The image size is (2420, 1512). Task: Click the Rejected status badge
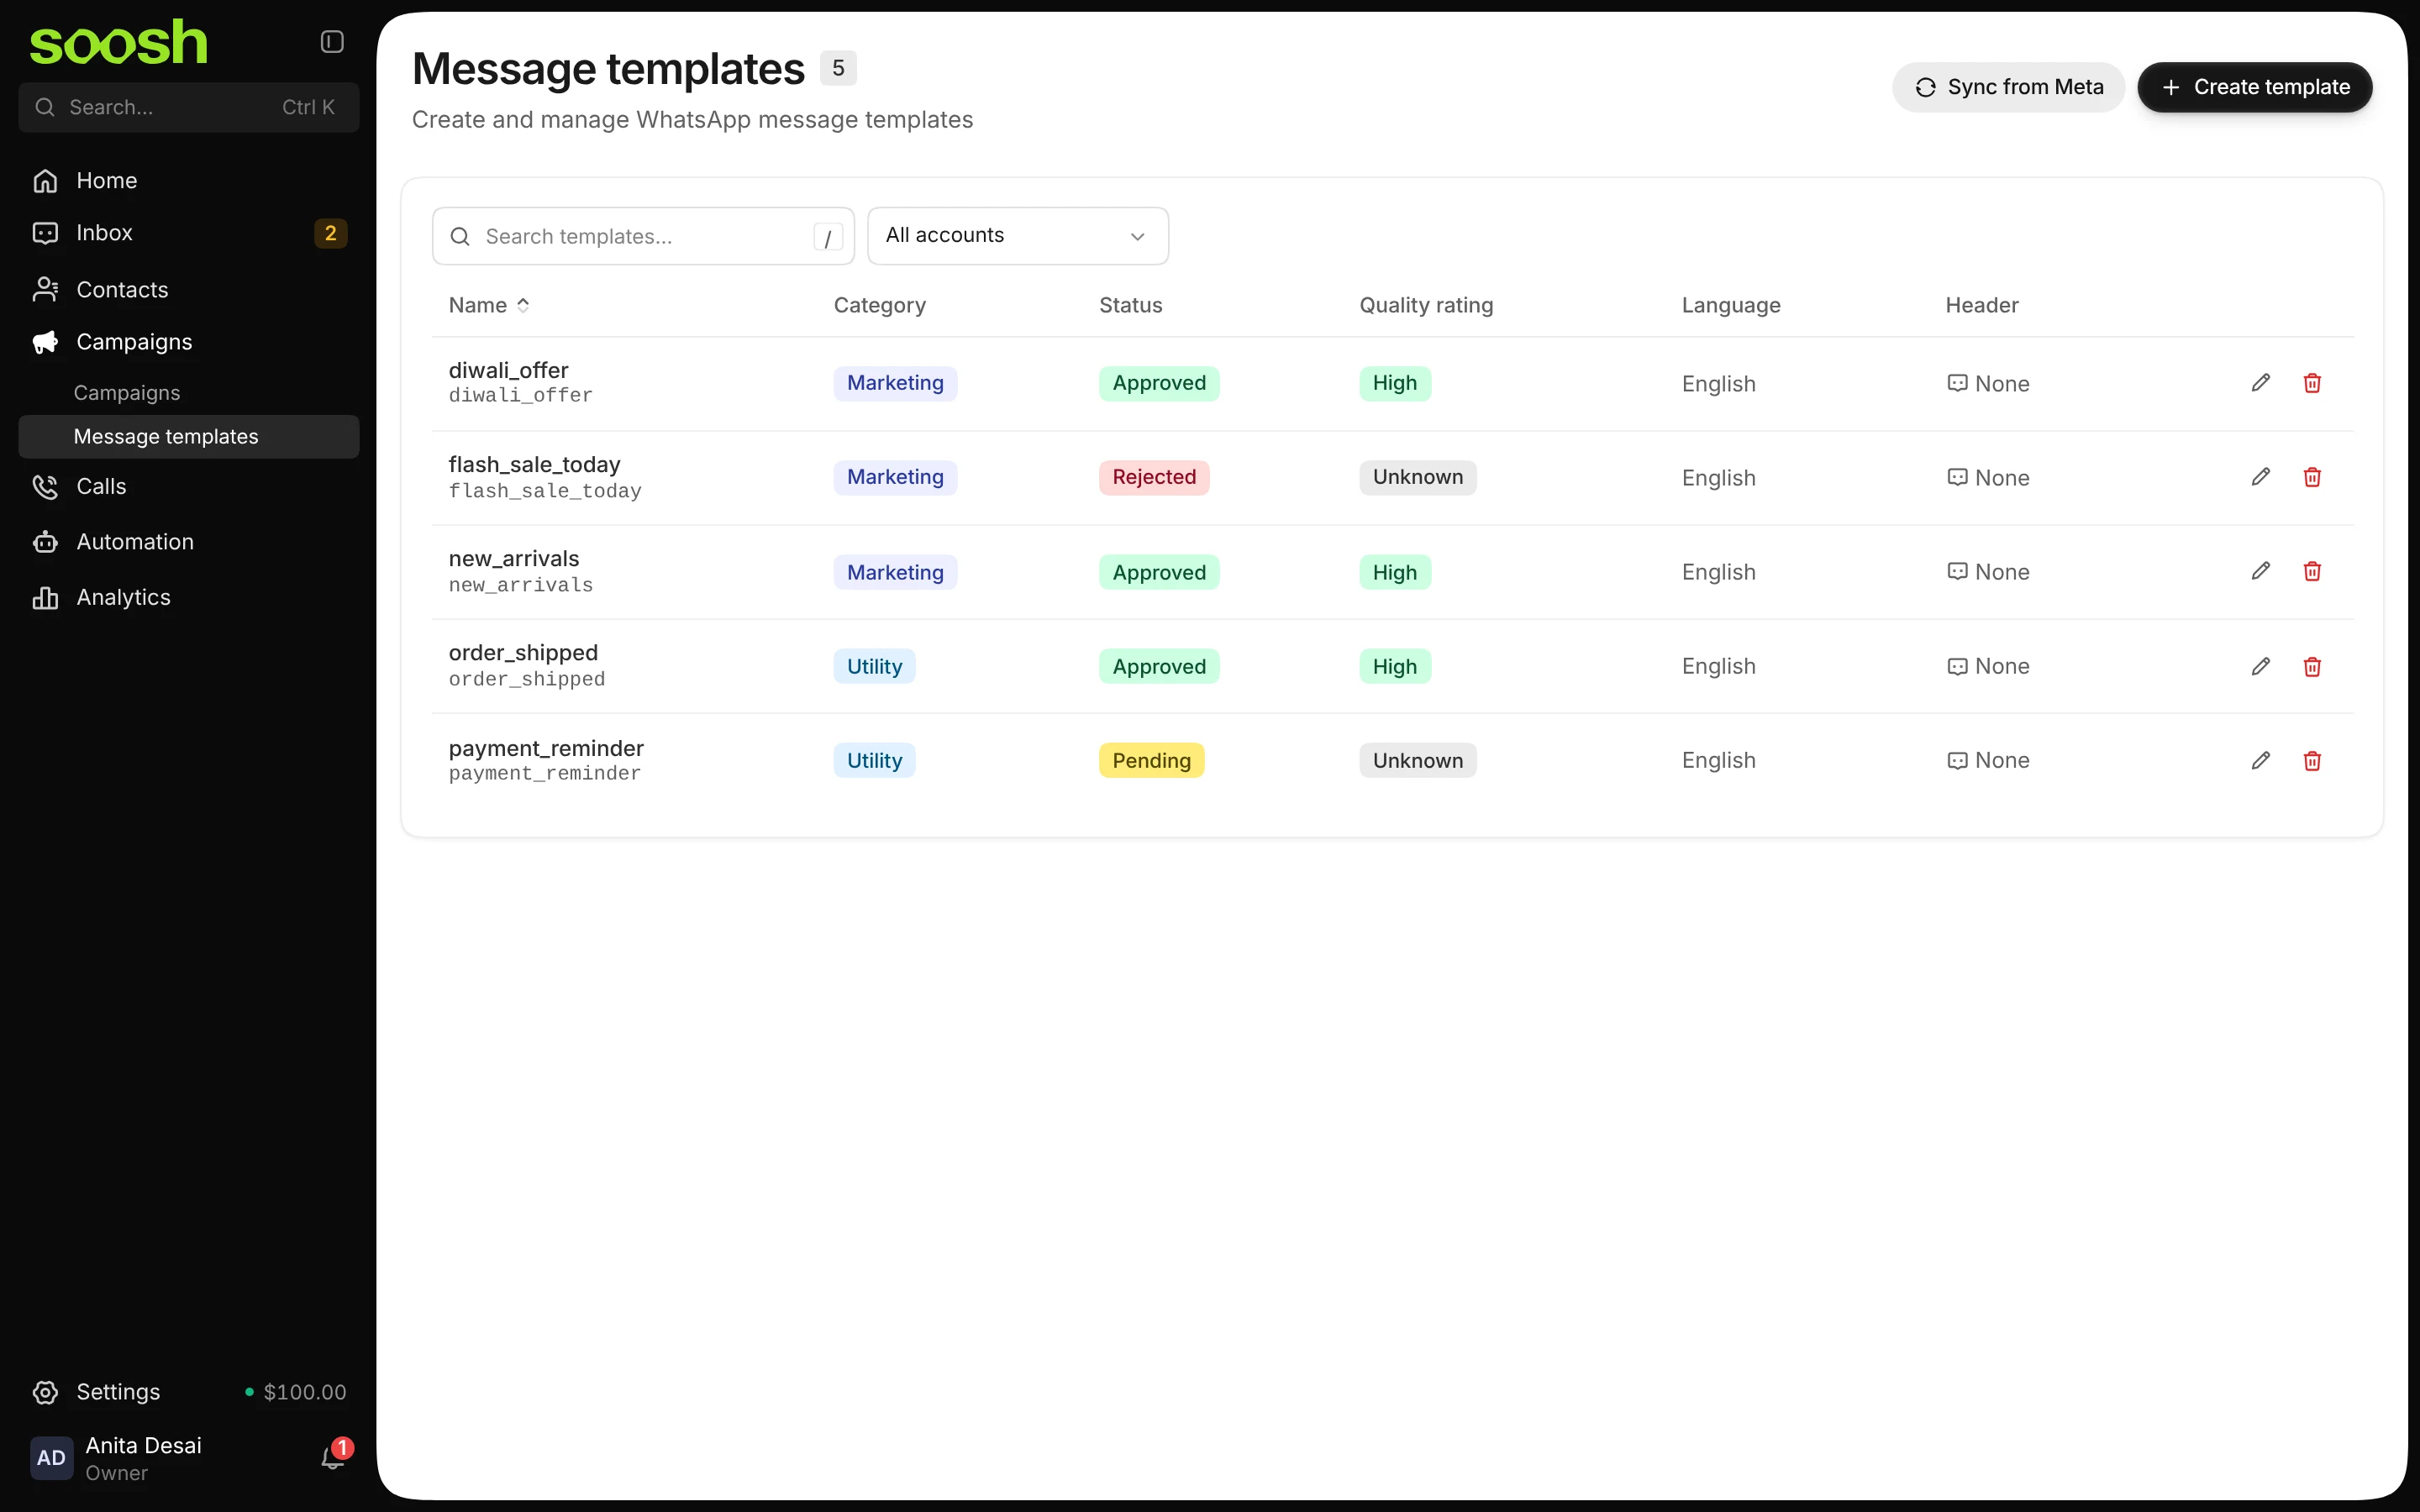tap(1154, 477)
